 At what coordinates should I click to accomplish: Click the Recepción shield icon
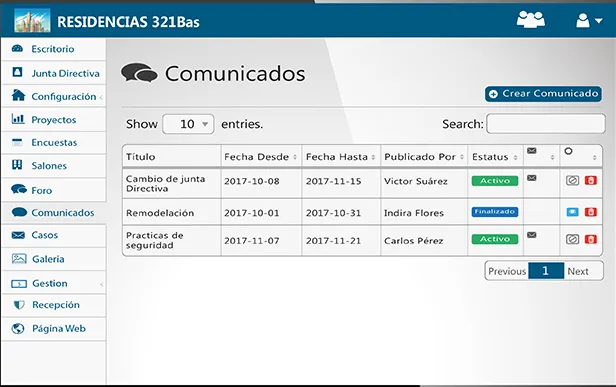(19, 305)
